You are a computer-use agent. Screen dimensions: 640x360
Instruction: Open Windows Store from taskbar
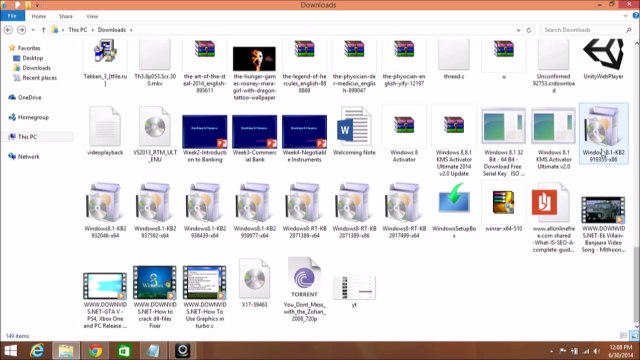tap(124, 351)
